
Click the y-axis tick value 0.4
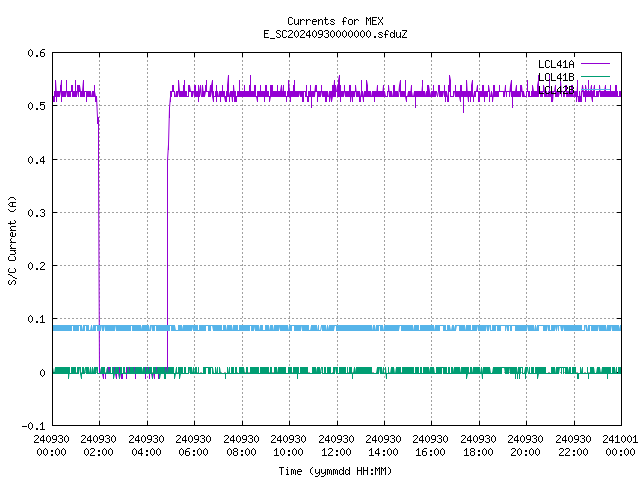click(36, 160)
